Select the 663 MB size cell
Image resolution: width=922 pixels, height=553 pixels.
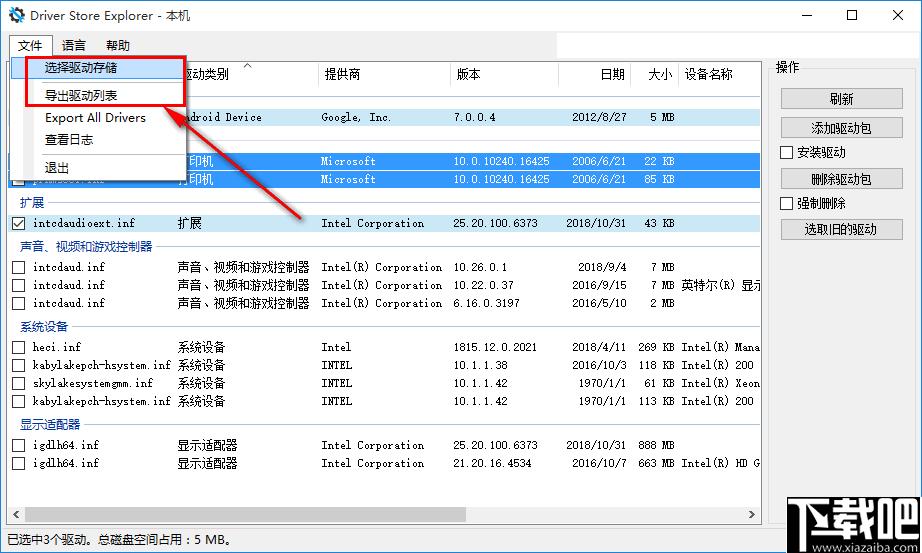(x=656, y=464)
